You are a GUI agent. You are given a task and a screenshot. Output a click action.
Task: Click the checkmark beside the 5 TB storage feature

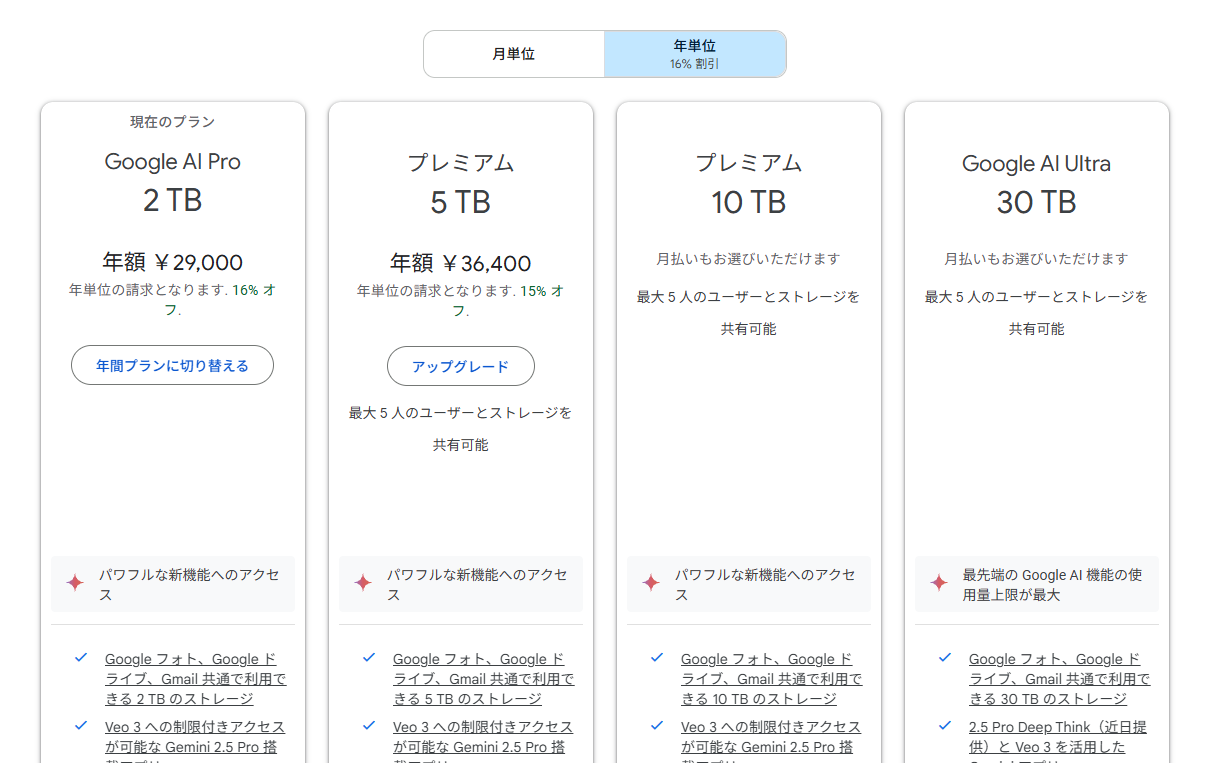point(369,658)
